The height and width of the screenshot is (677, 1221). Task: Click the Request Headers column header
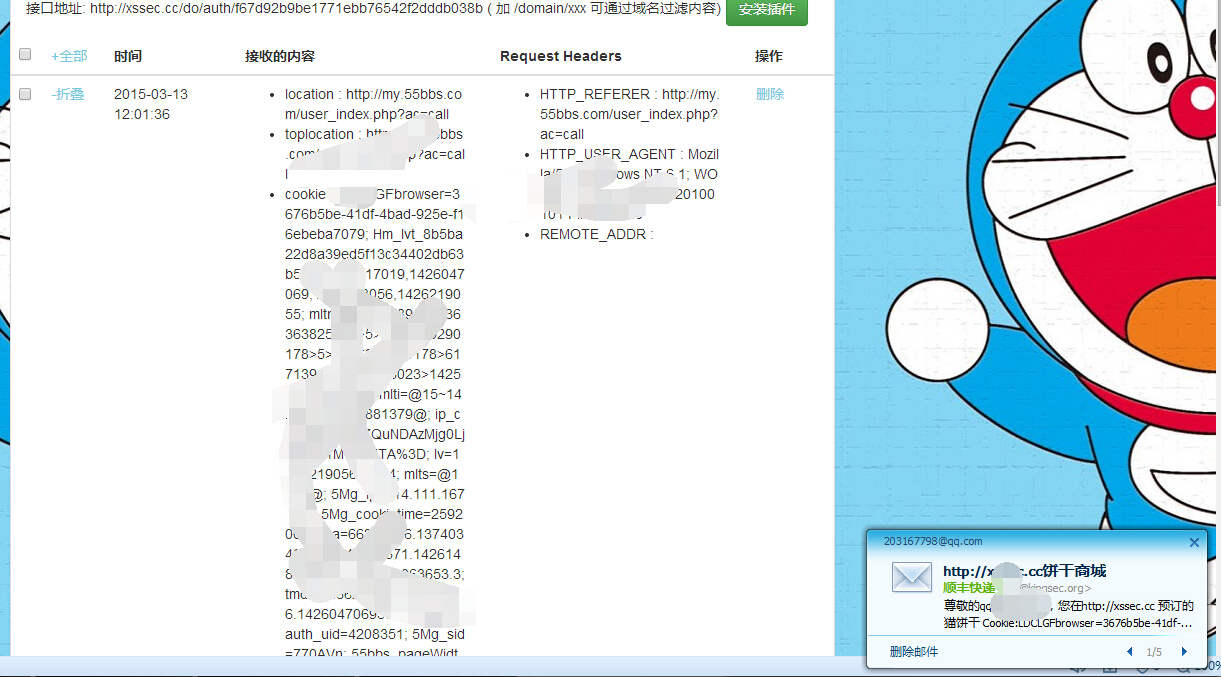click(x=561, y=56)
